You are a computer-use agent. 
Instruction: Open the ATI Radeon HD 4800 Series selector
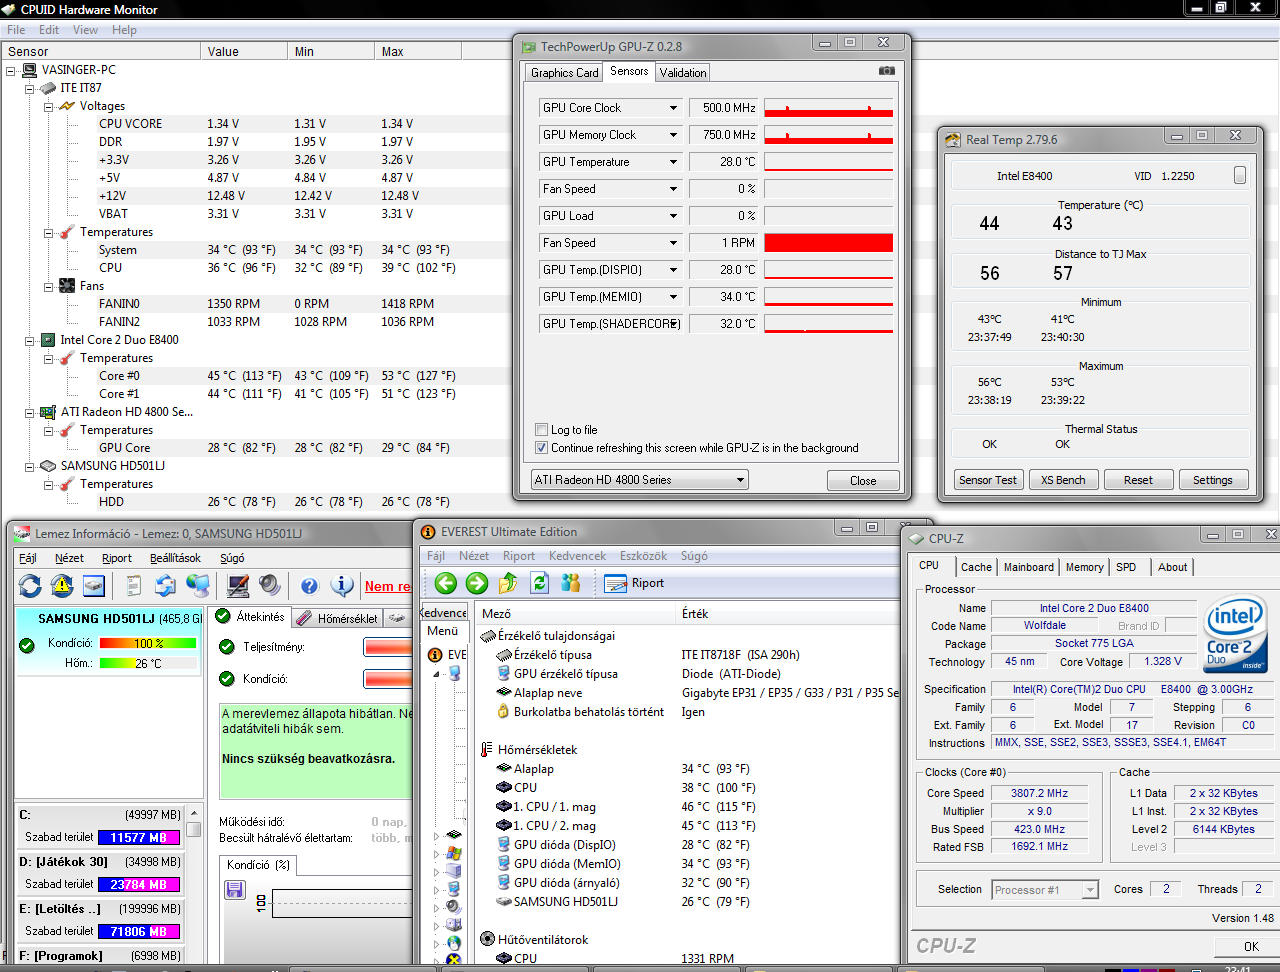coord(639,480)
